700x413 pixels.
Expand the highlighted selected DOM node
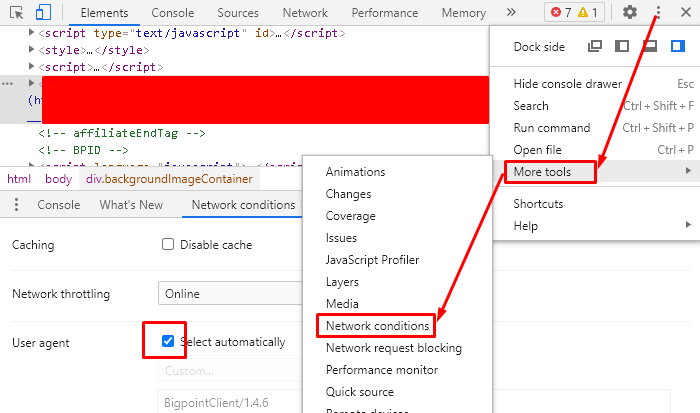(31, 83)
